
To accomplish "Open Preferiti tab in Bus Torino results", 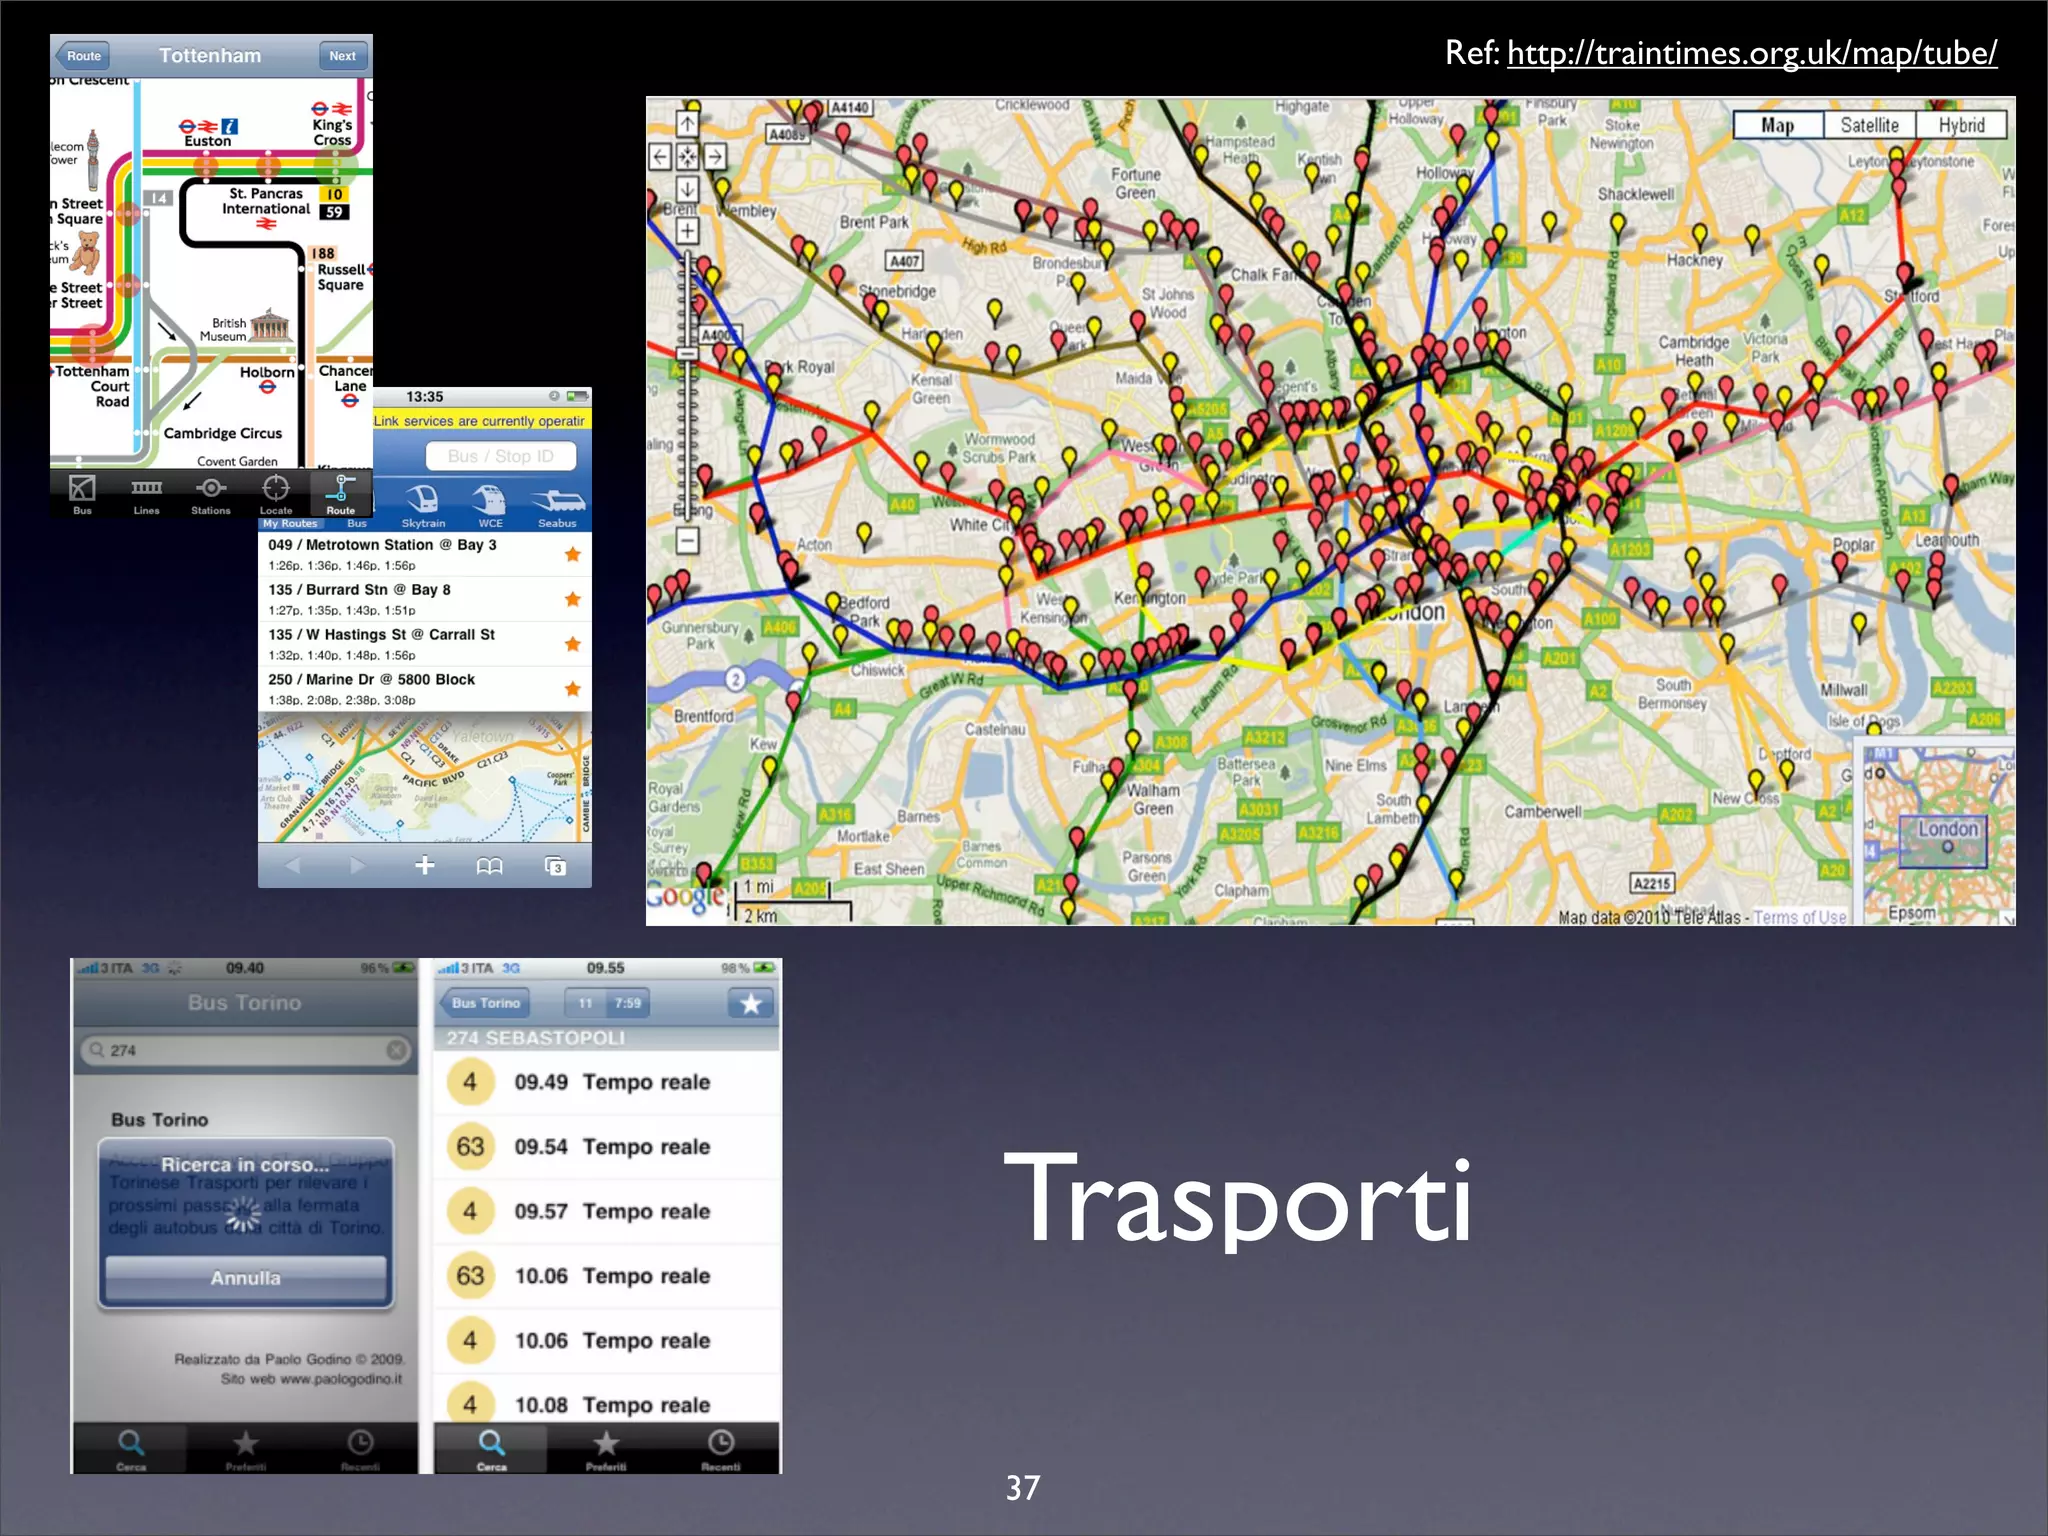I will pos(606,1448).
